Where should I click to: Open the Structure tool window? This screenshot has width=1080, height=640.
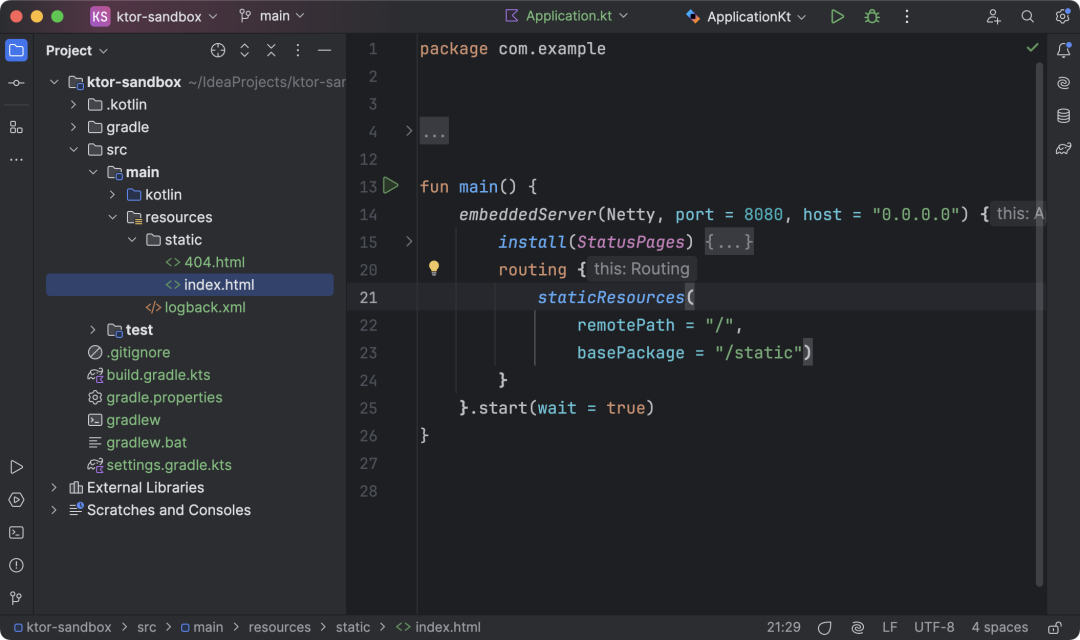click(17, 127)
